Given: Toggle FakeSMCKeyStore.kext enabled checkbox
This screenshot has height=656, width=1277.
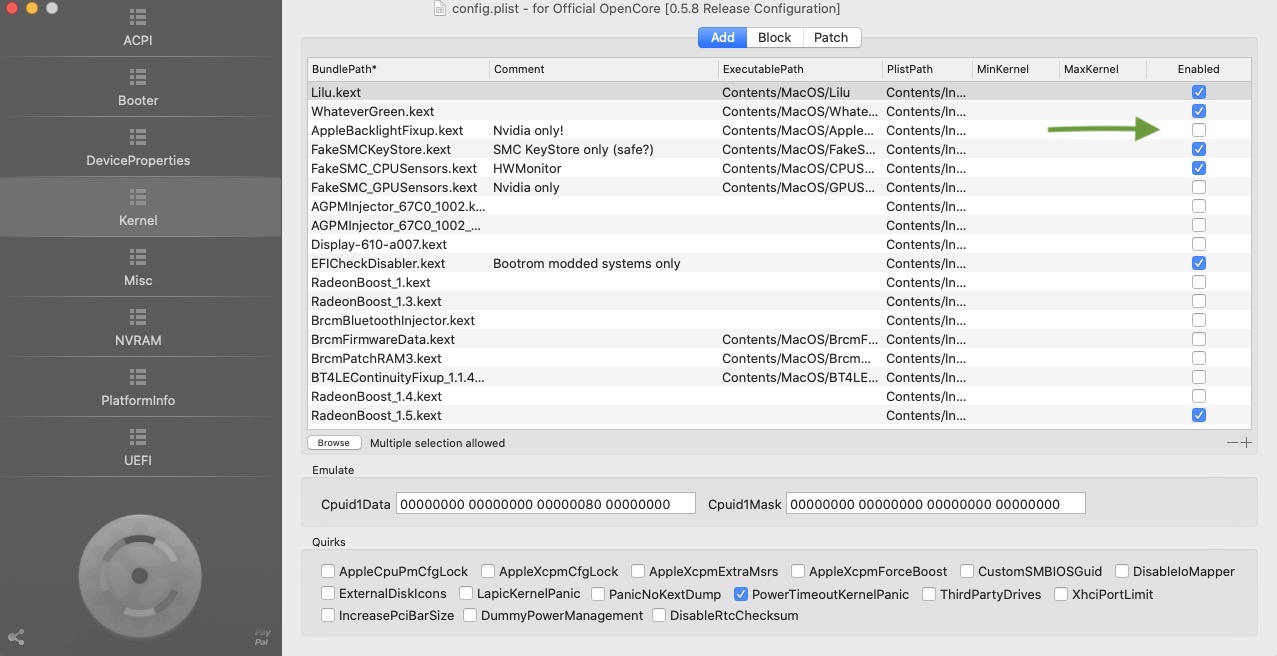Looking at the screenshot, I should [x=1199, y=149].
